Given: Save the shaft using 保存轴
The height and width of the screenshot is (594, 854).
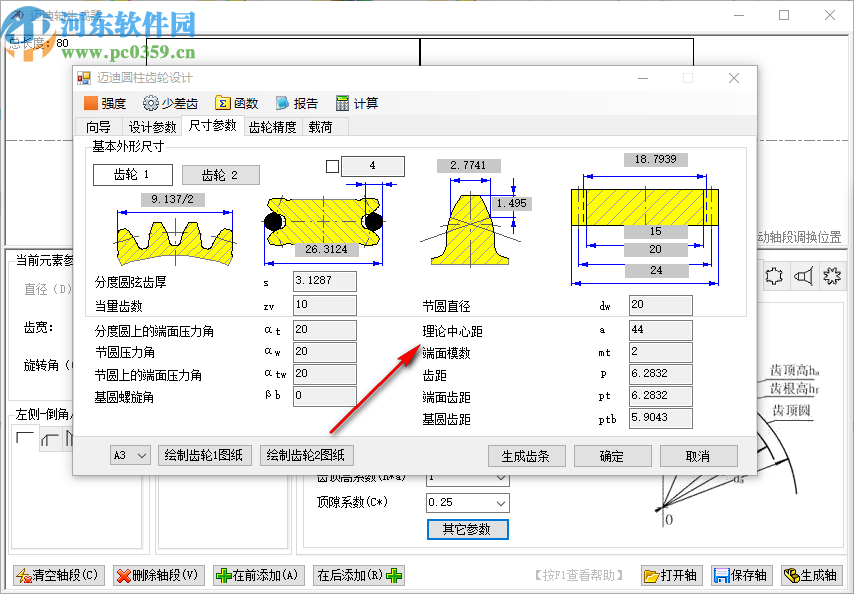Looking at the screenshot, I should pos(740,575).
